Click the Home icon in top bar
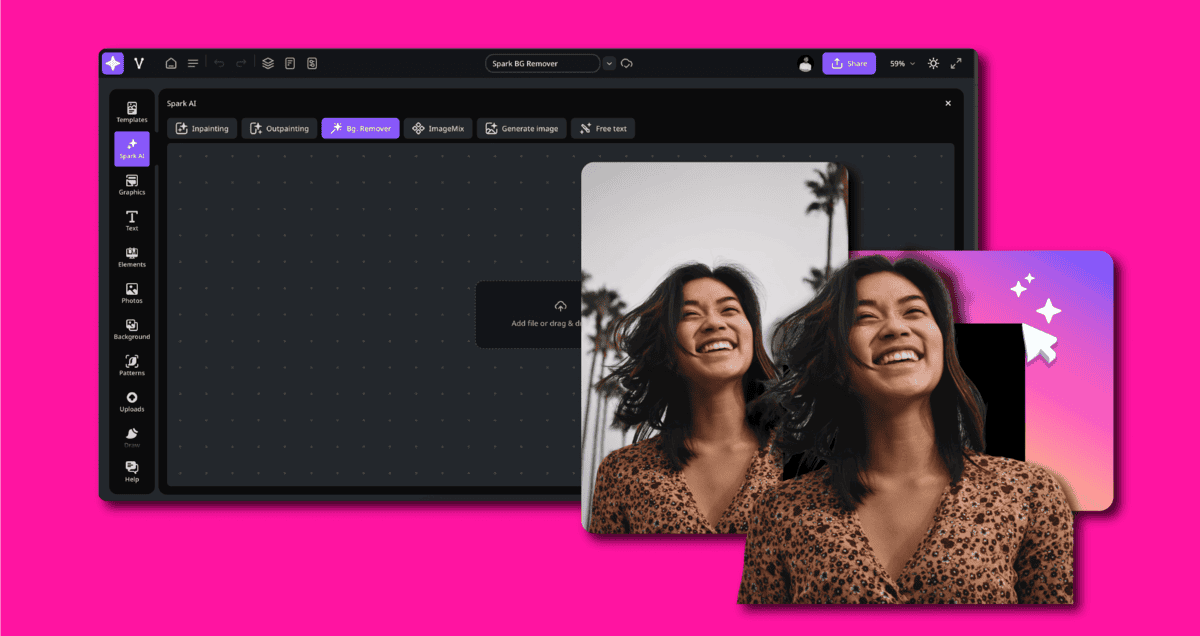 171,63
